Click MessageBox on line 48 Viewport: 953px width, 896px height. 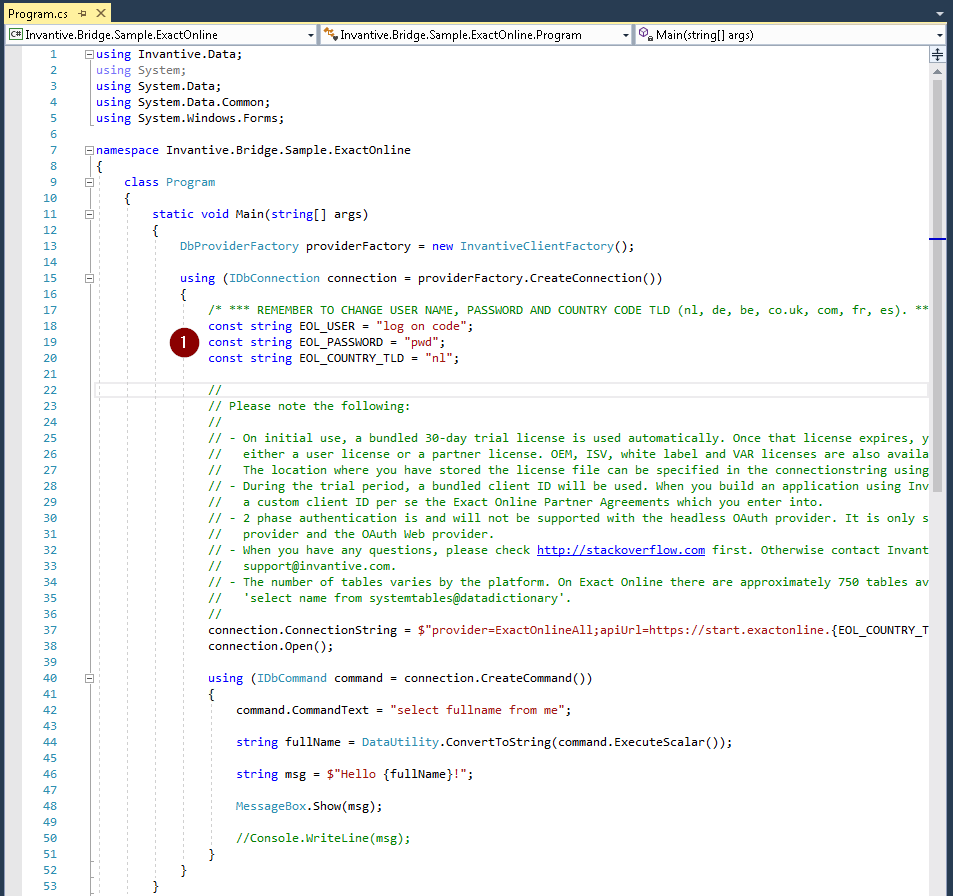point(271,806)
